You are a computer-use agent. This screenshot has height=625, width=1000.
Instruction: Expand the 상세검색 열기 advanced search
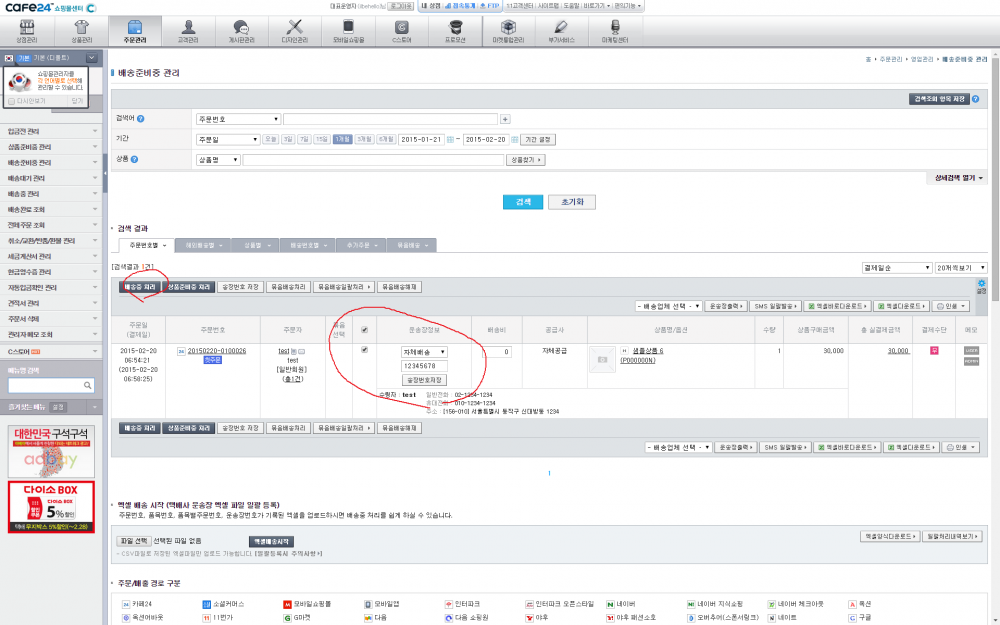(959, 178)
